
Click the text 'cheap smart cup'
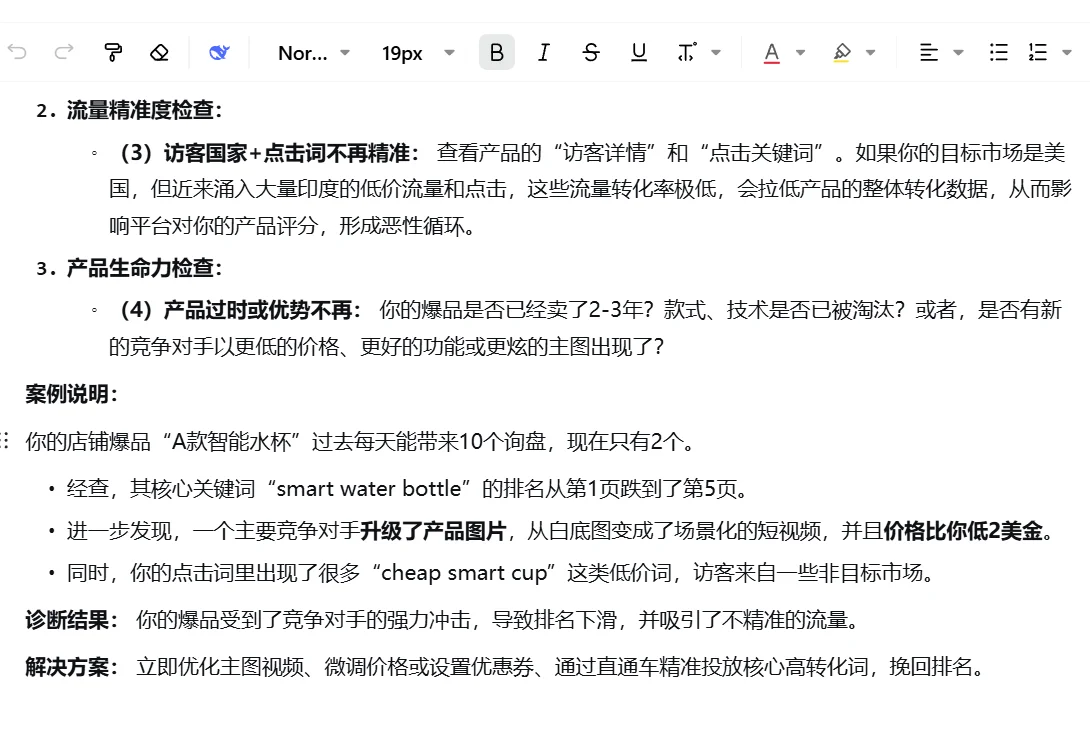click(x=464, y=573)
